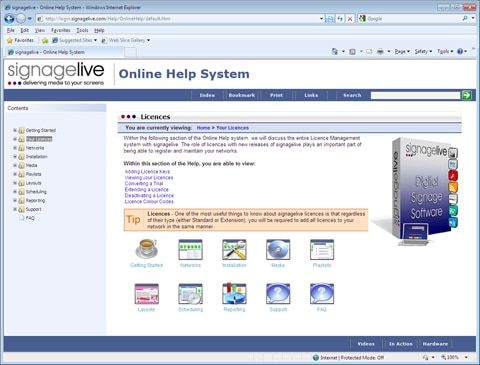Open the Licence Colour Codes link

coord(149,202)
